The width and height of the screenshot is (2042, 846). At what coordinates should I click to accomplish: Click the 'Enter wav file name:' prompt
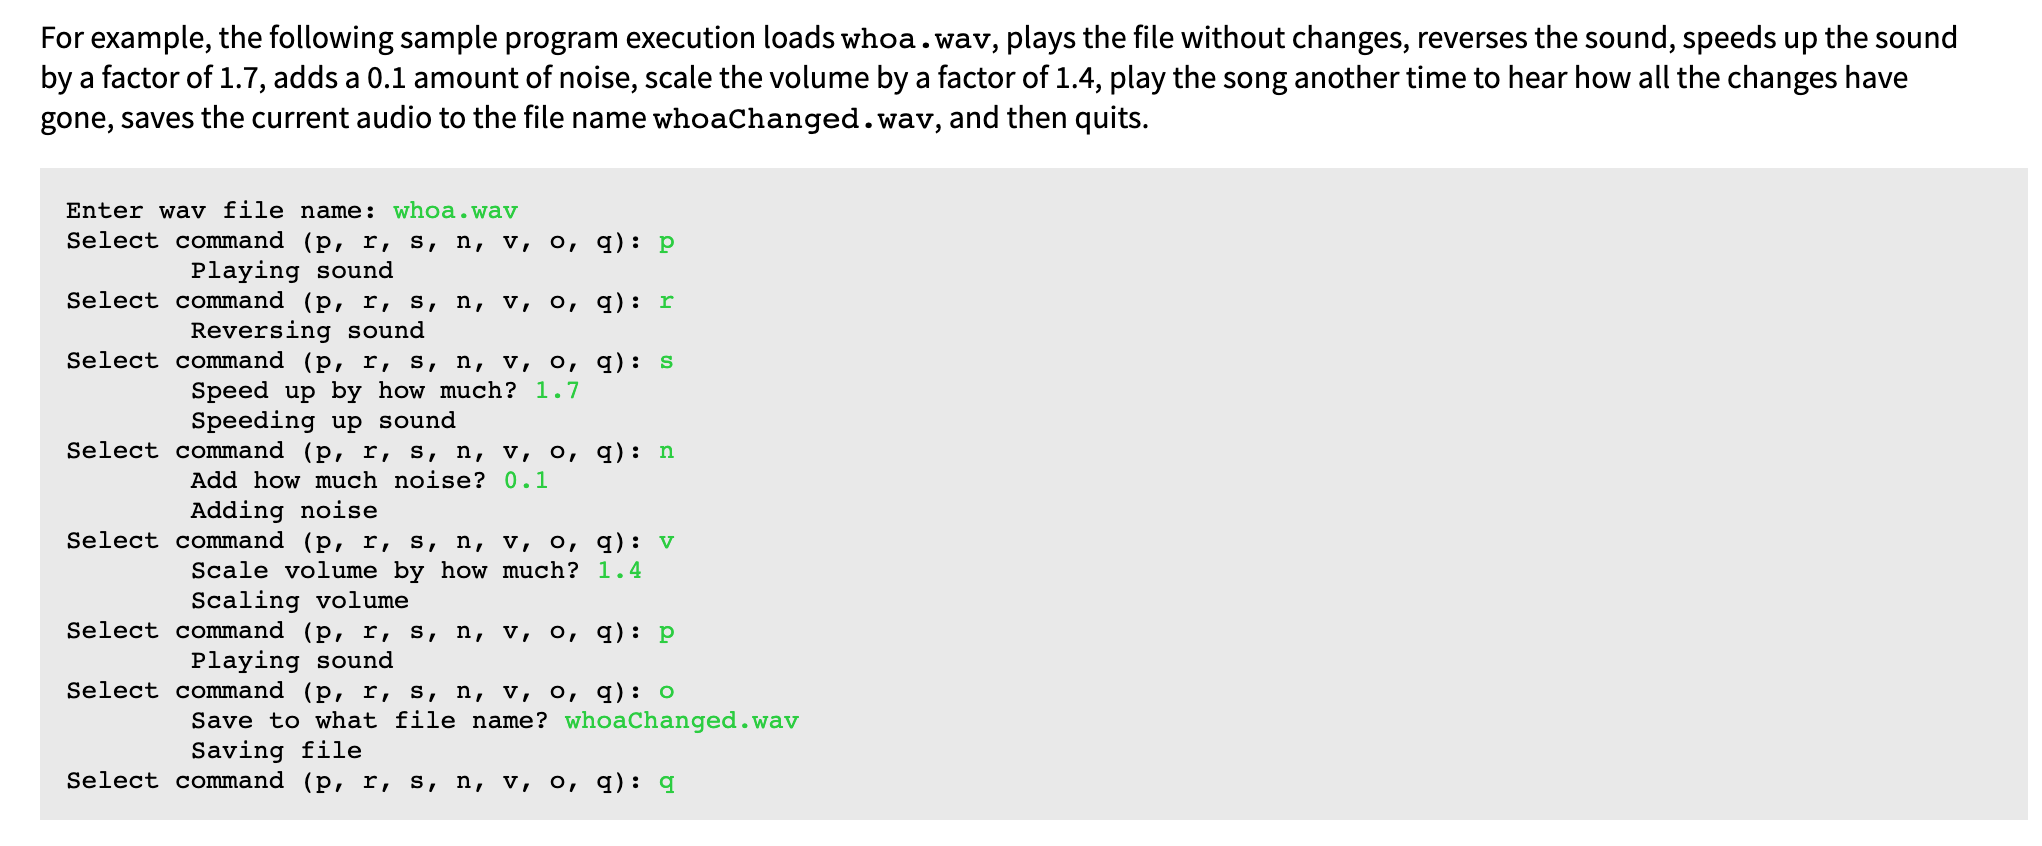coord(222,210)
